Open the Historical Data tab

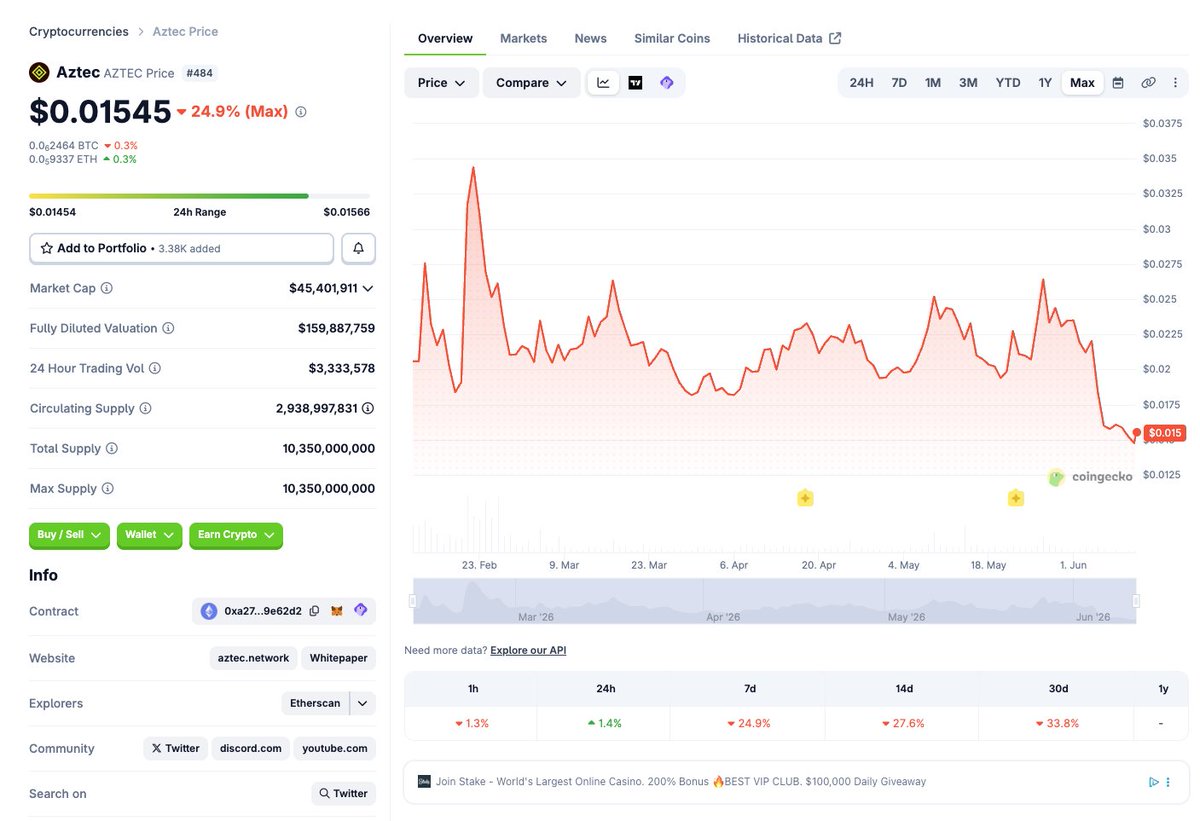tap(789, 38)
